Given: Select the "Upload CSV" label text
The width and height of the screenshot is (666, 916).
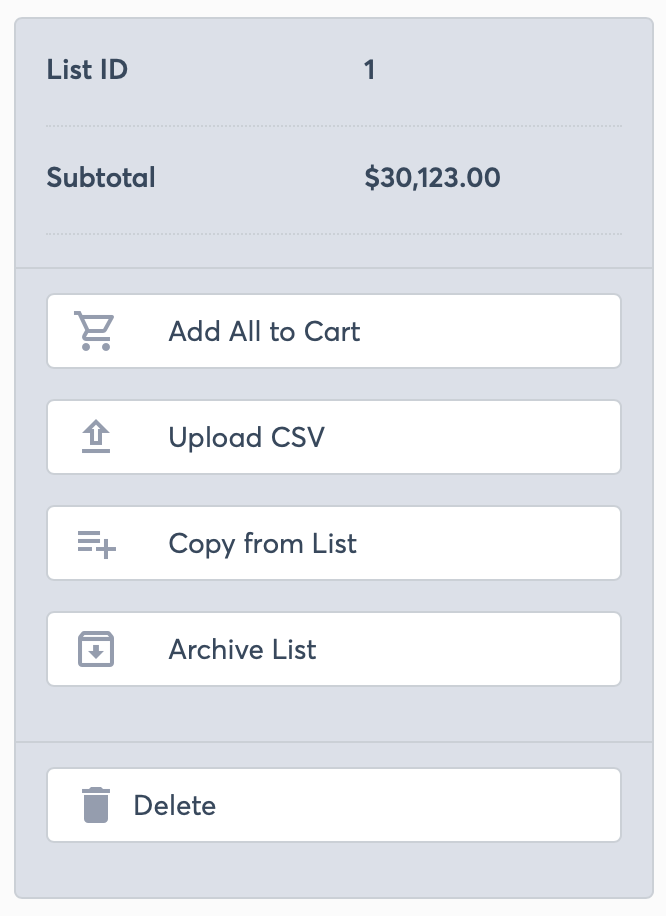Looking at the screenshot, I should (x=247, y=438).
